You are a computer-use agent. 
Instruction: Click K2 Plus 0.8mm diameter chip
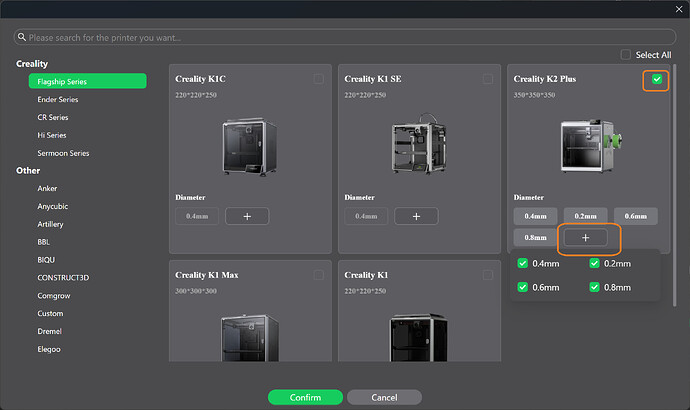pos(535,238)
